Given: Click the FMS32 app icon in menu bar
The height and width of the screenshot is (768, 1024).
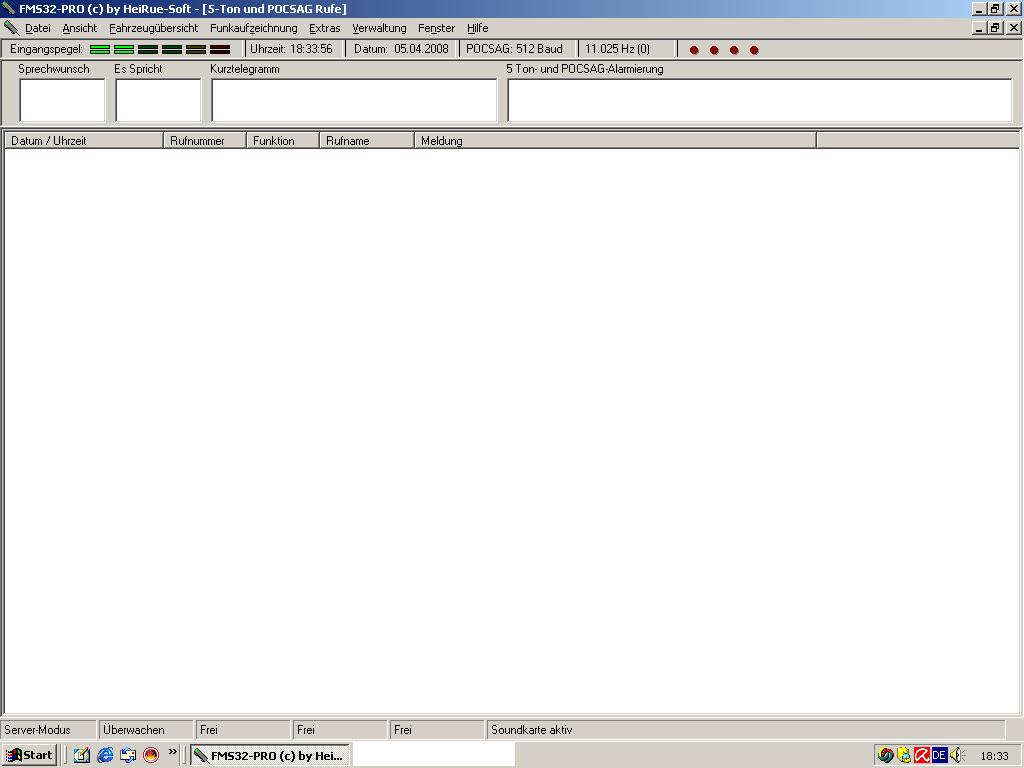Looking at the screenshot, I should pos(11,28).
